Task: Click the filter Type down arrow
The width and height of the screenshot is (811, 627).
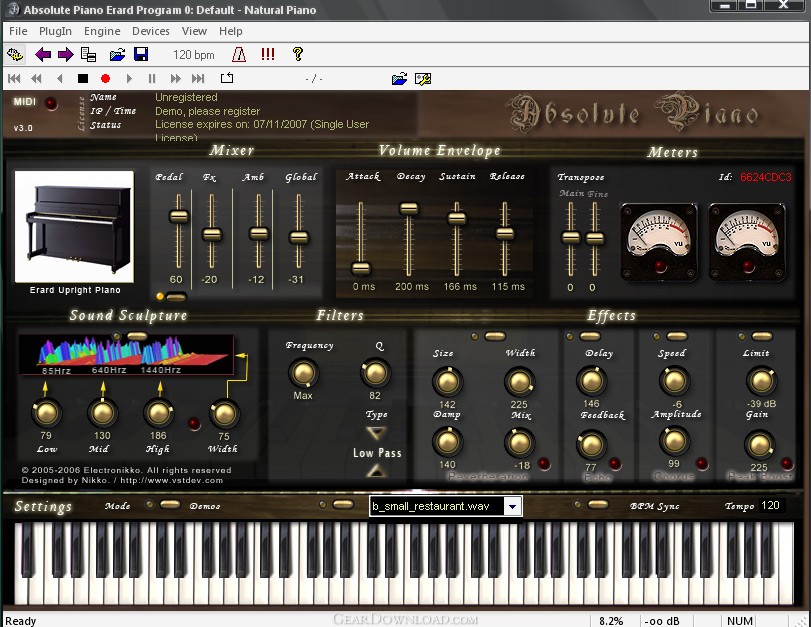Action: pos(376,432)
